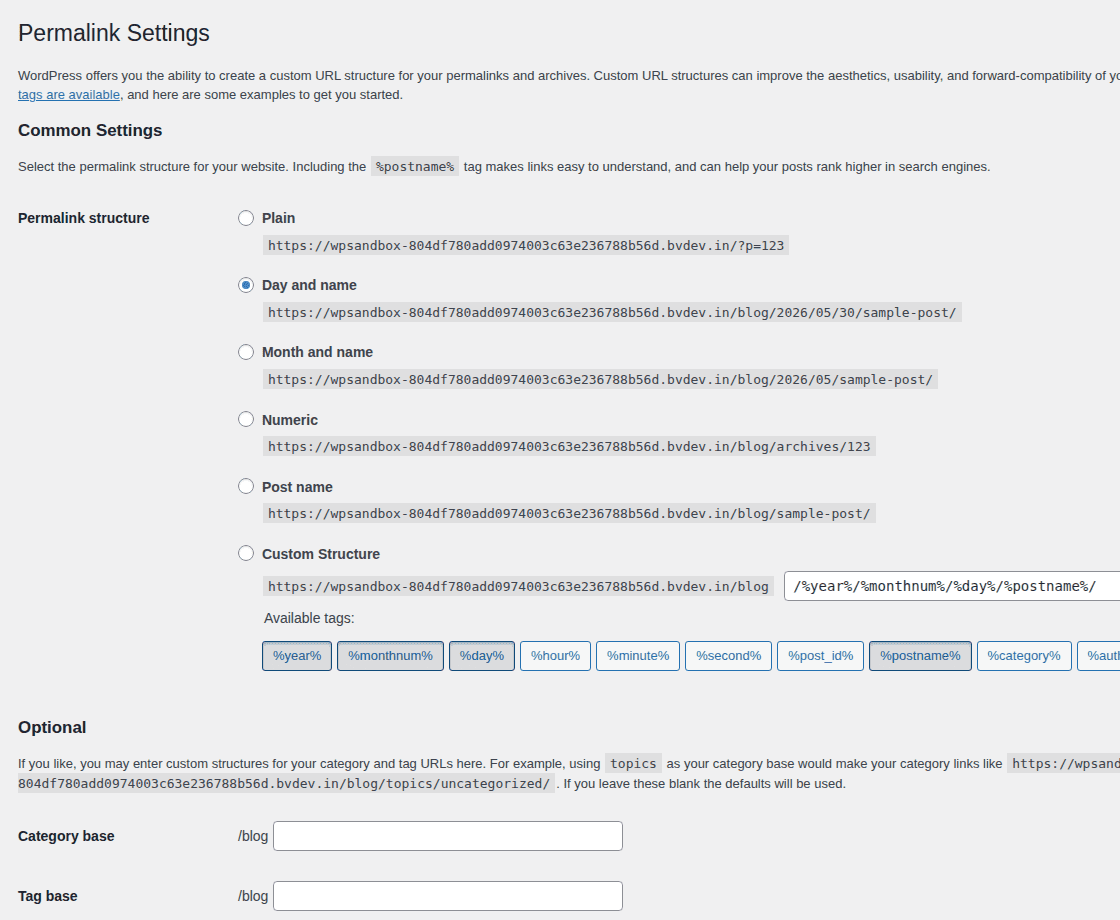Click the 'Plain' option label
Image resolution: width=1120 pixels, height=920 pixels.
pyautogui.click(x=279, y=218)
